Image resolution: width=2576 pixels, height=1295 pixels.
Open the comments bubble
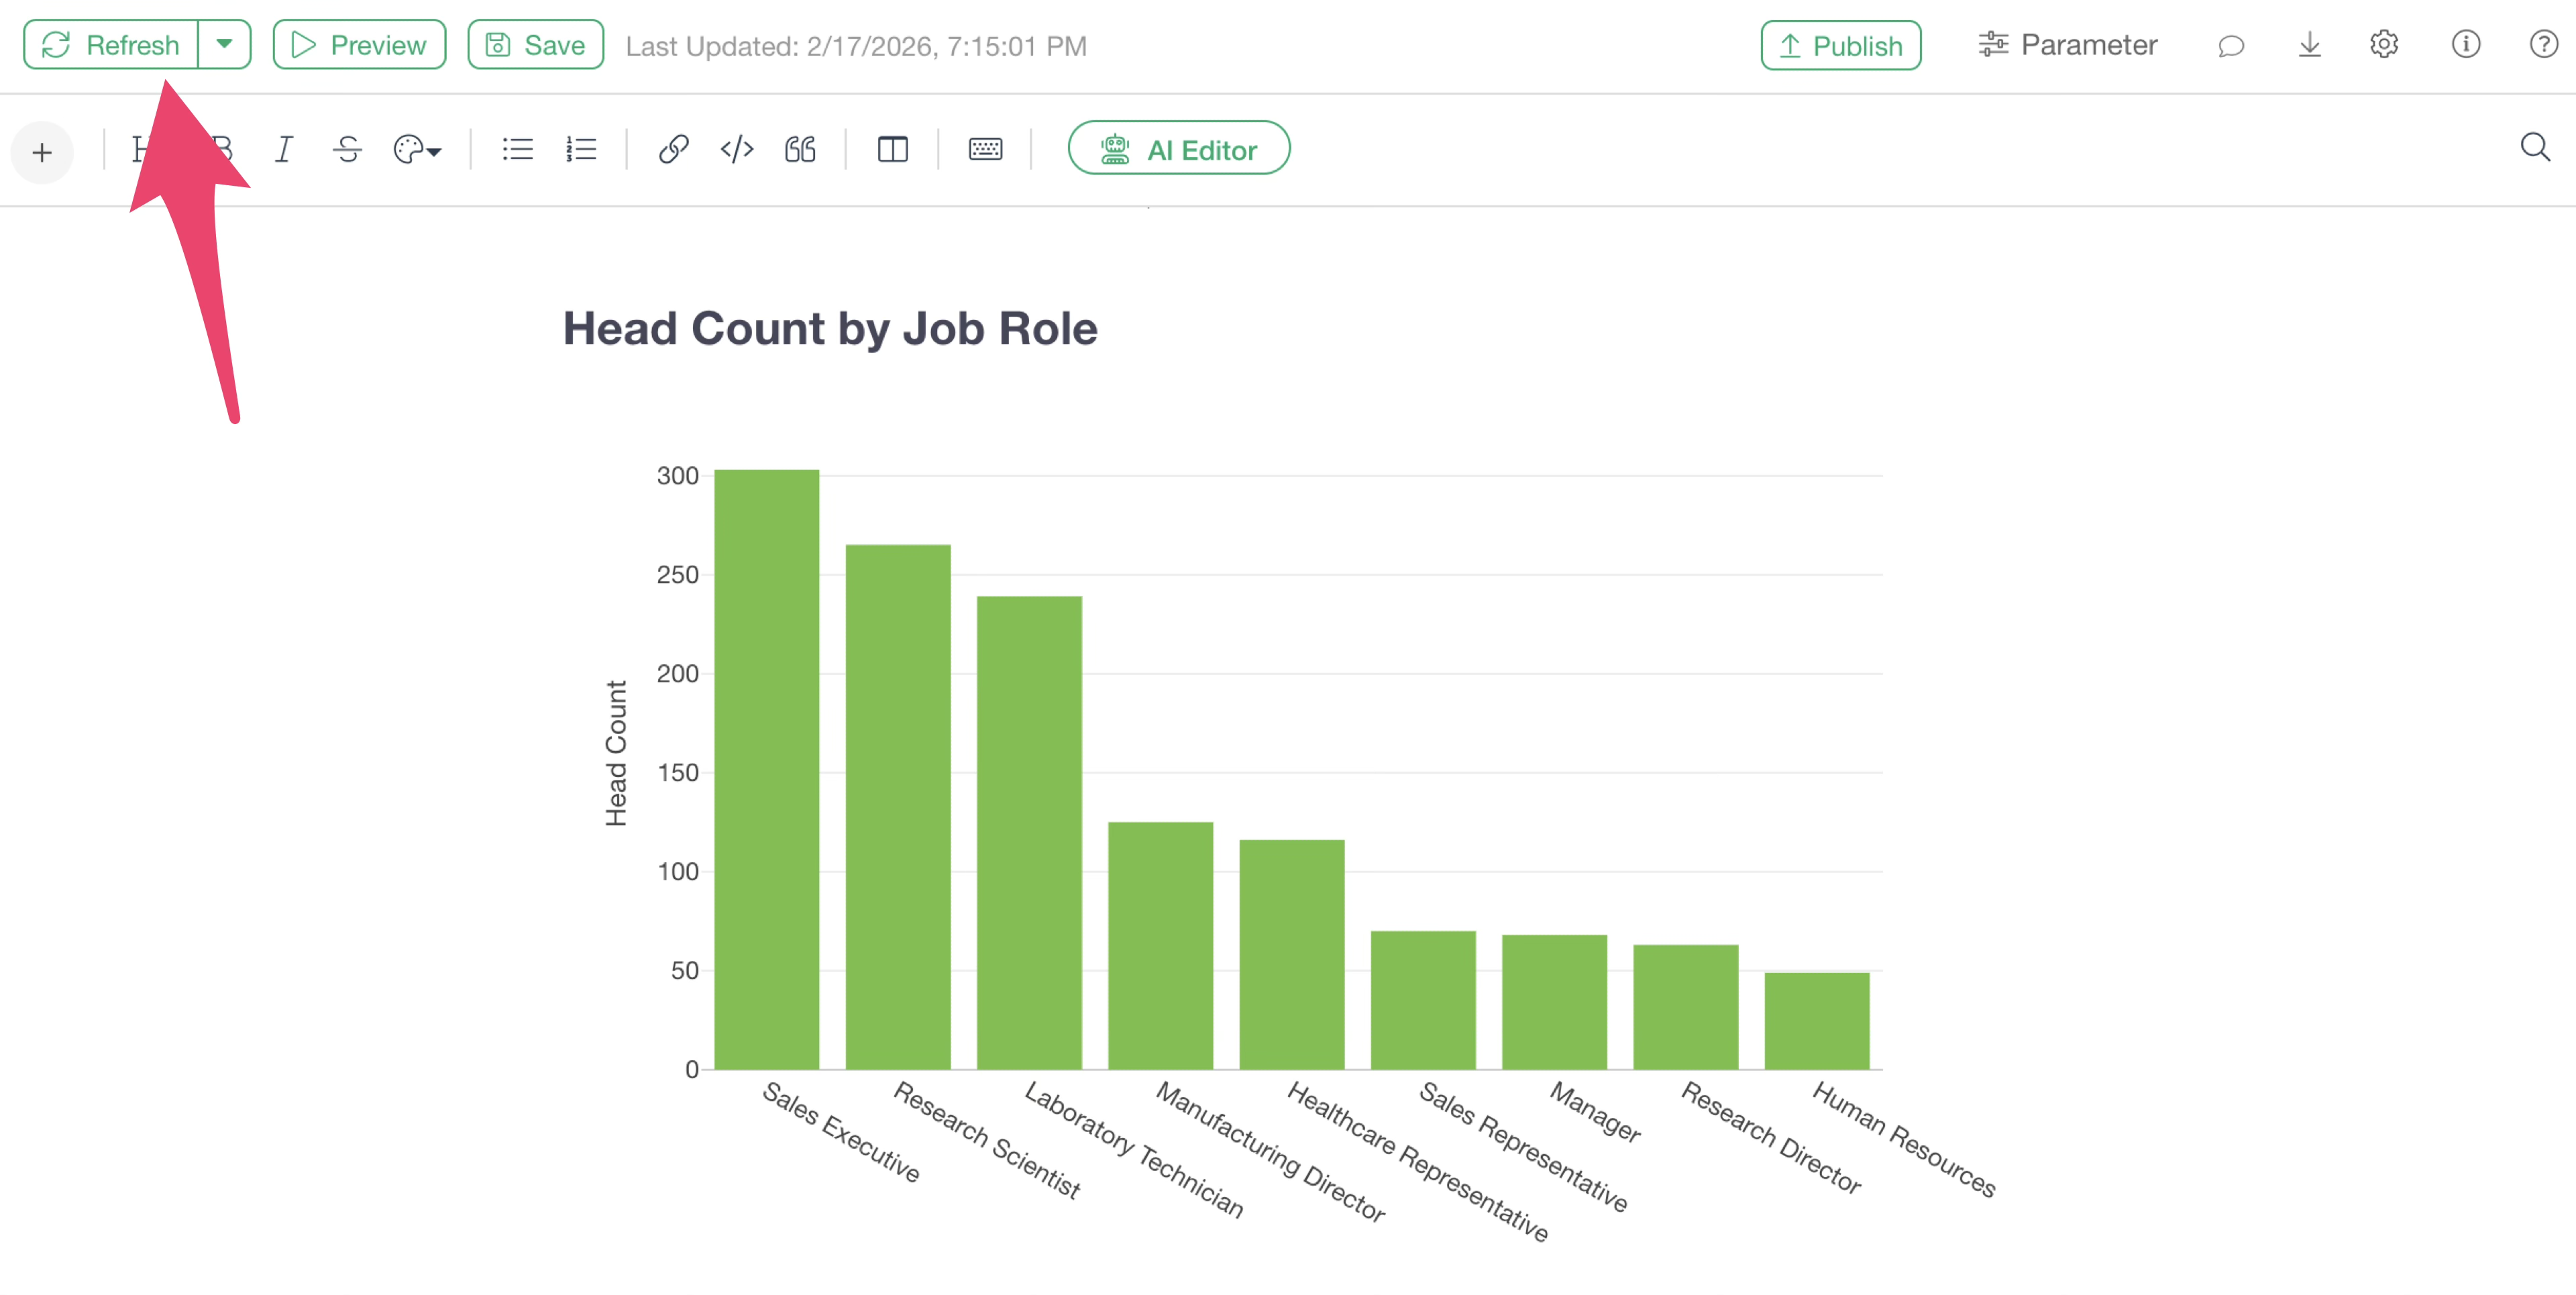(x=2231, y=46)
